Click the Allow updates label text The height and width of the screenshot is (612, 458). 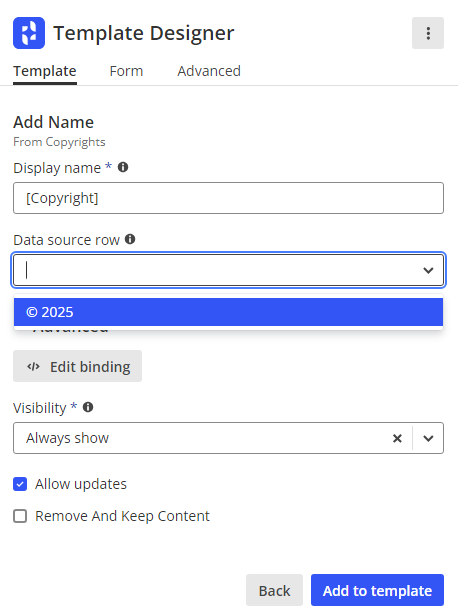(x=81, y=484)
